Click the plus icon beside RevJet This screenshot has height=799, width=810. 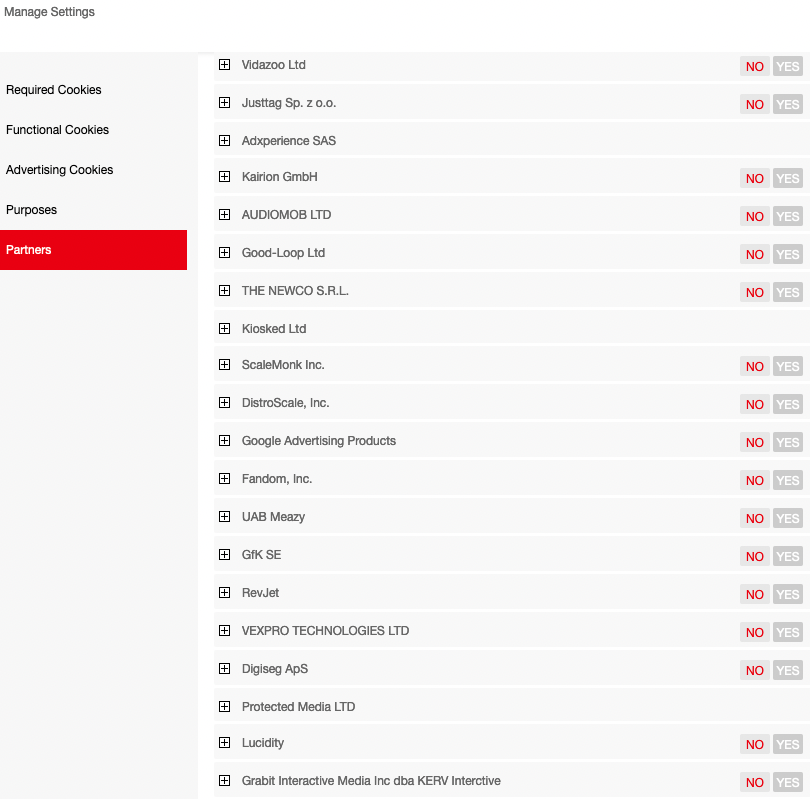(224, 593)
